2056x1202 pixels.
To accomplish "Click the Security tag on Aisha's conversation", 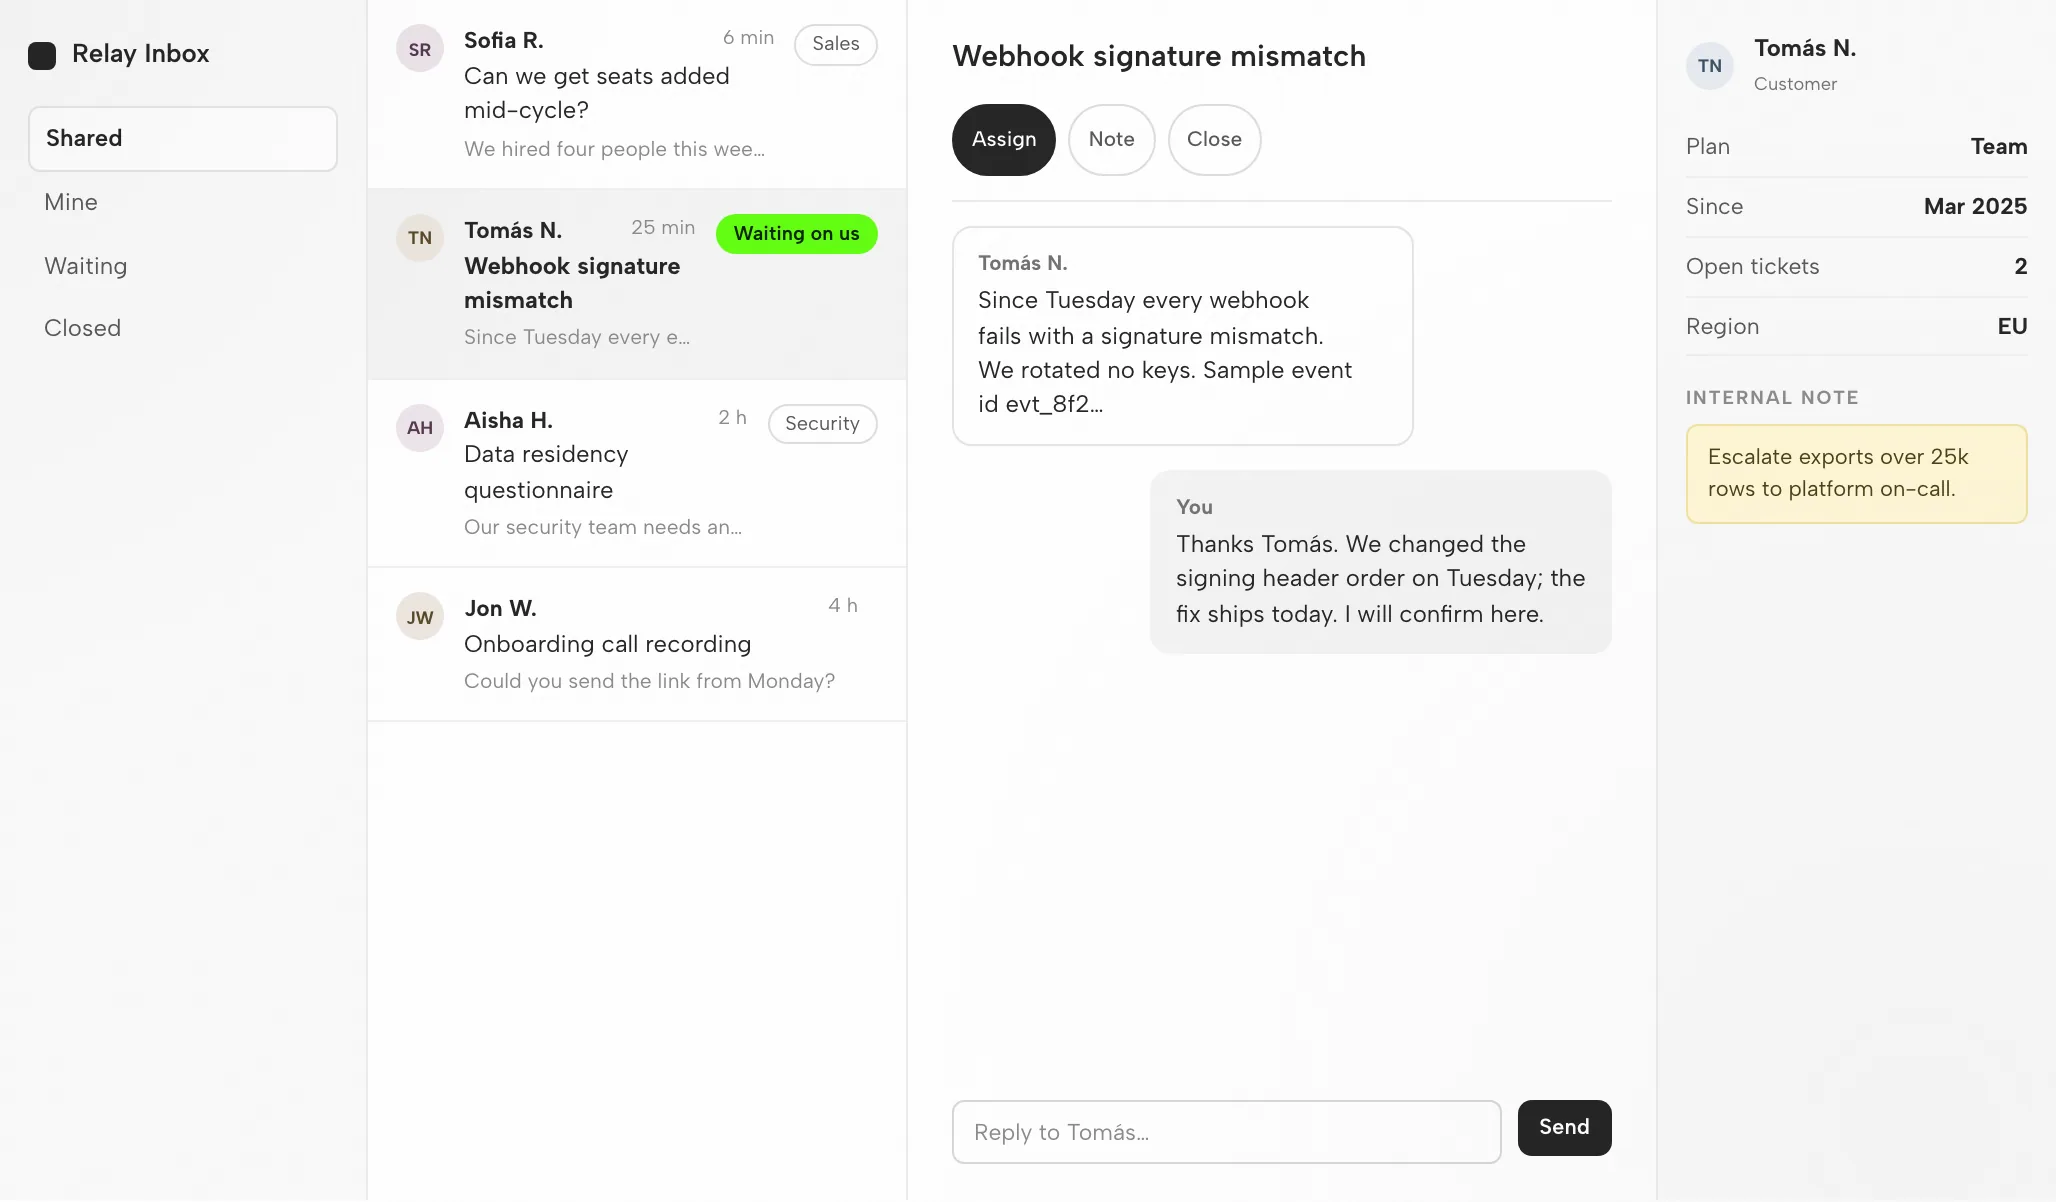I will tap(822, 424).
